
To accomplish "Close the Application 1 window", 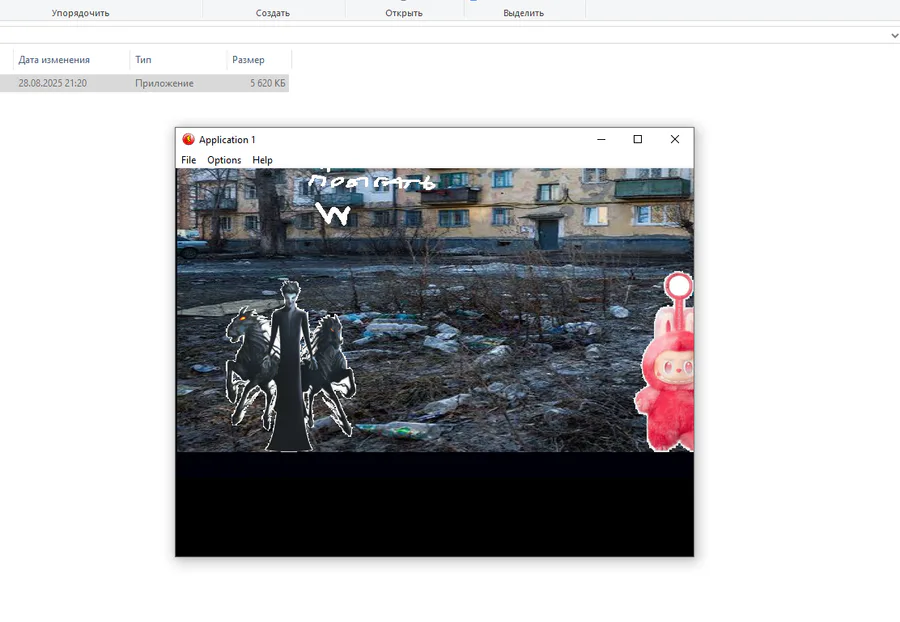I will (x=675, y=139).
